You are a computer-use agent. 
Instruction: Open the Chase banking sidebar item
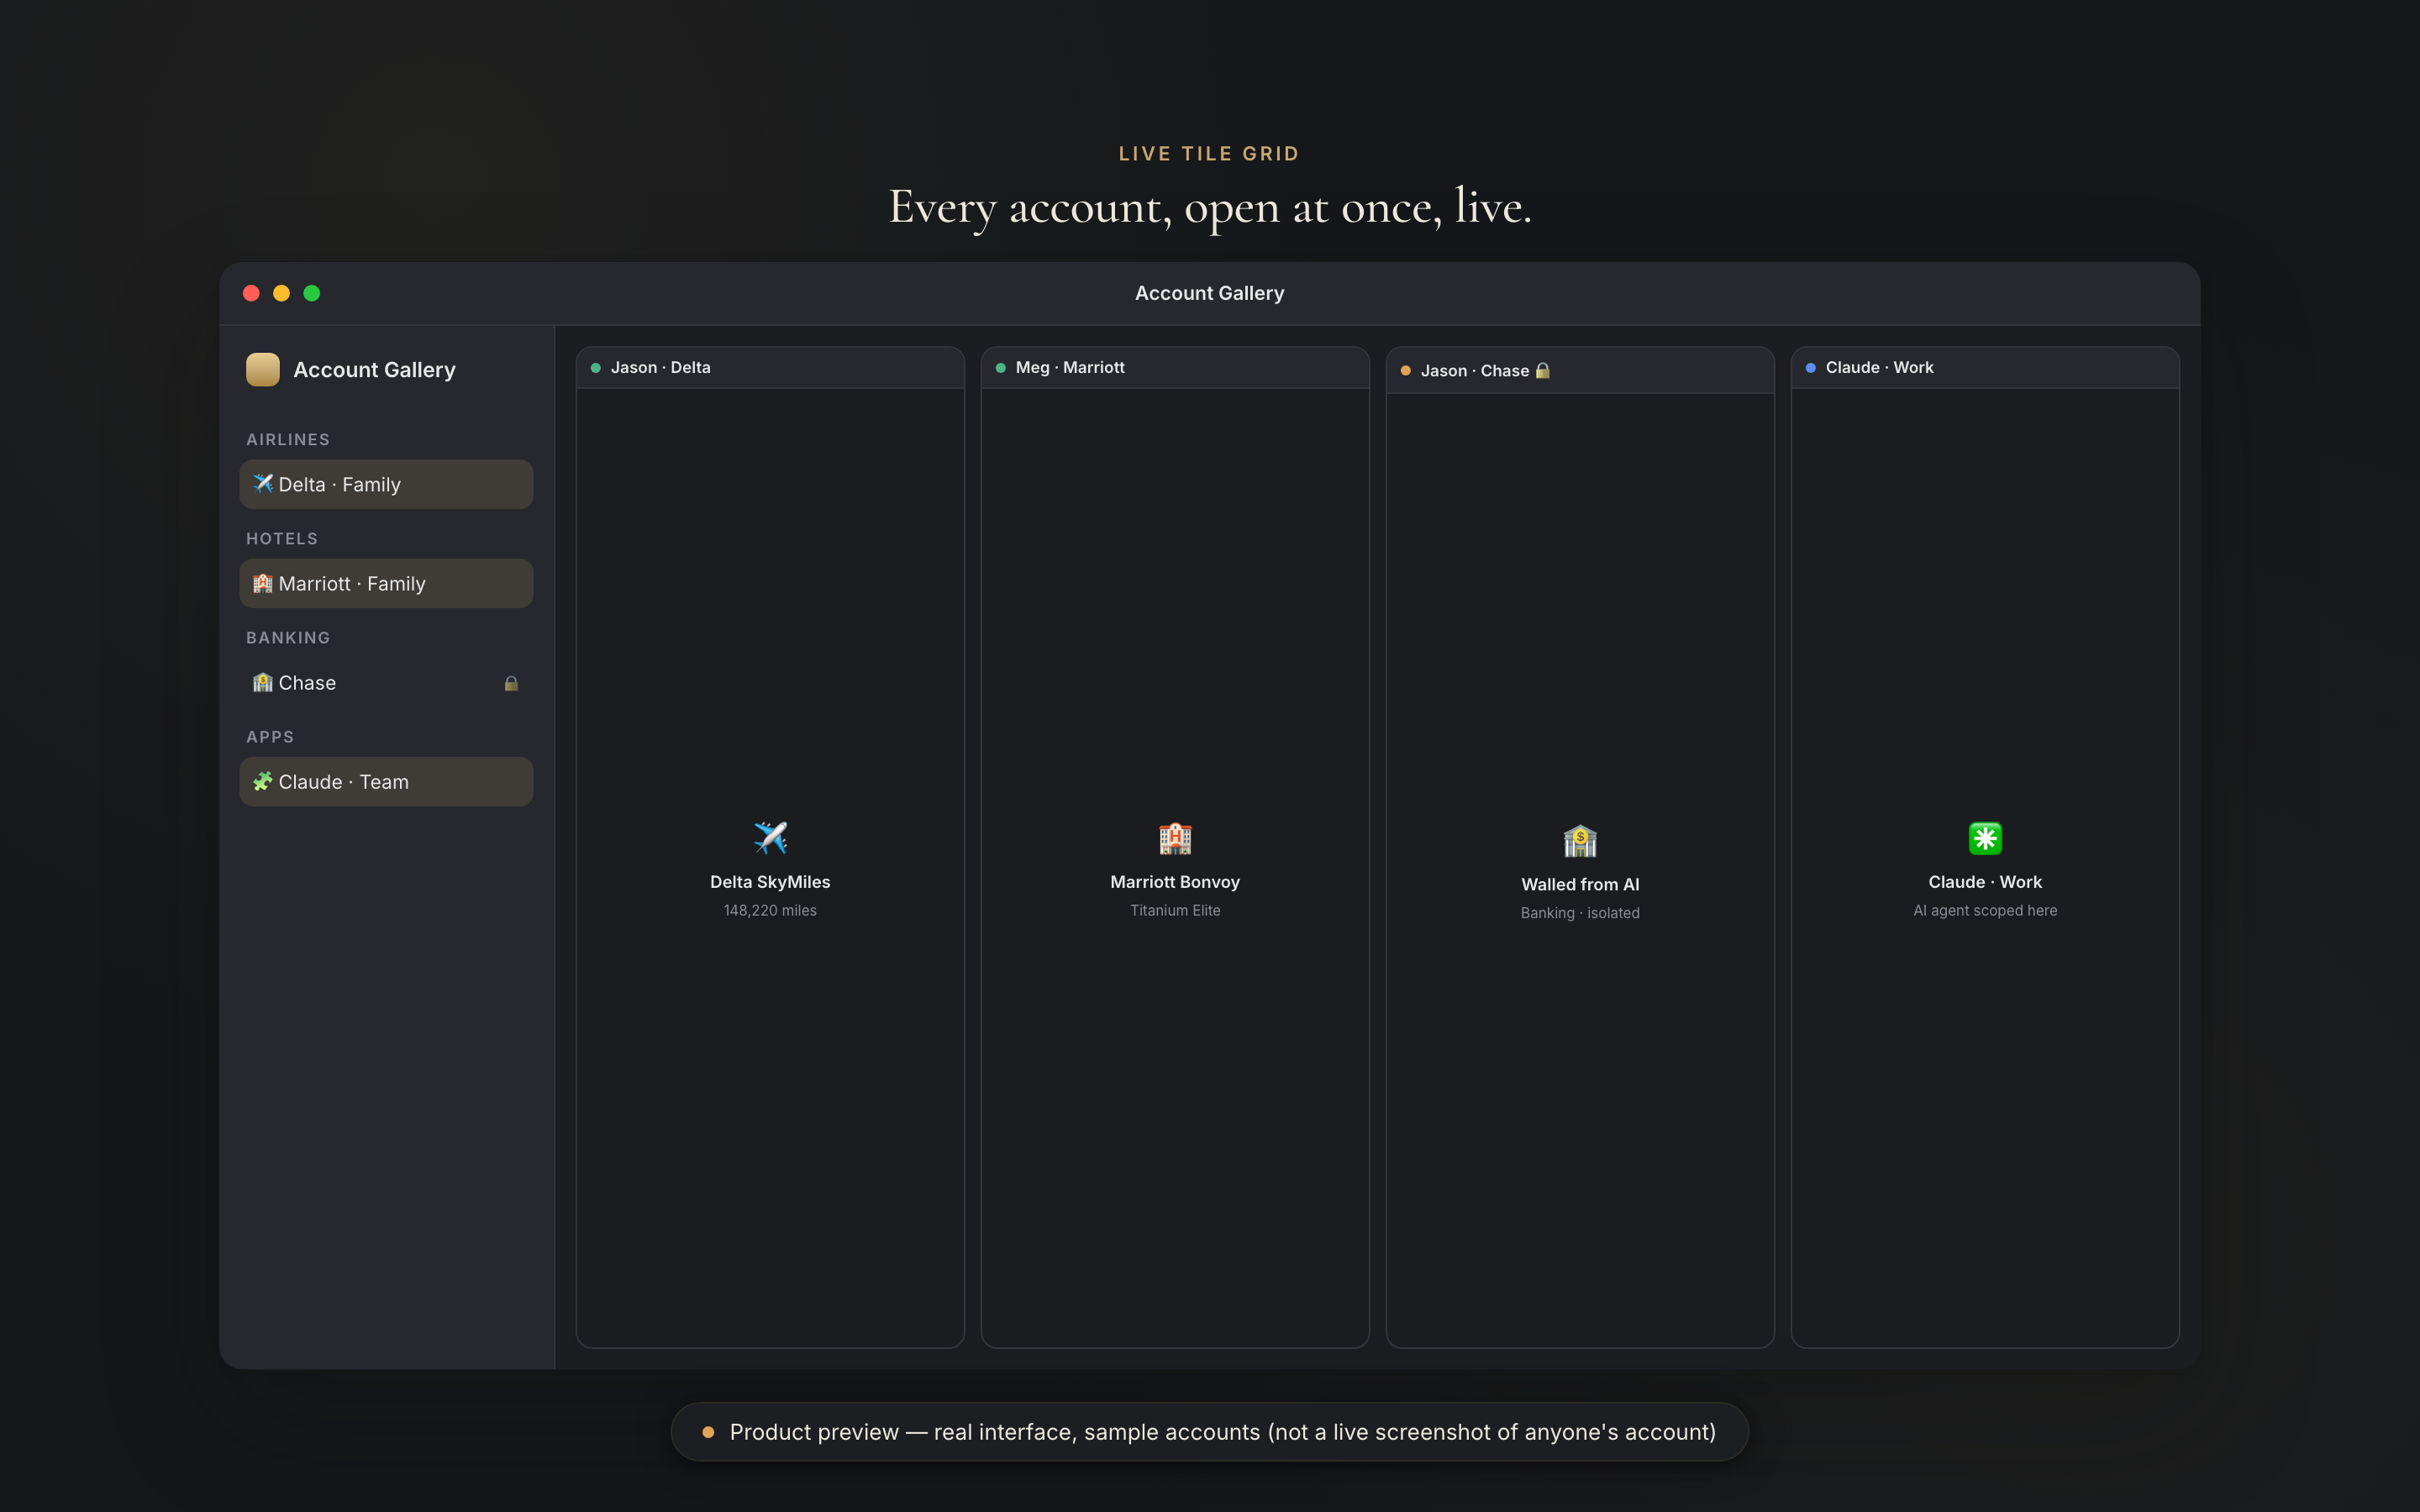(x=386, y=682)
